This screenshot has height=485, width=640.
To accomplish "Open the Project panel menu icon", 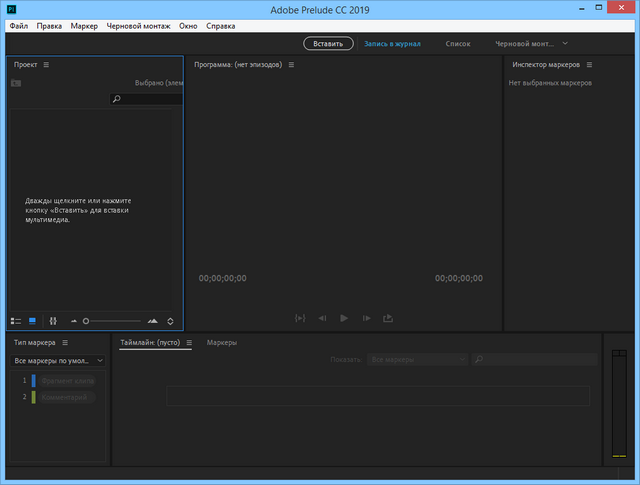I will point(46,65).
